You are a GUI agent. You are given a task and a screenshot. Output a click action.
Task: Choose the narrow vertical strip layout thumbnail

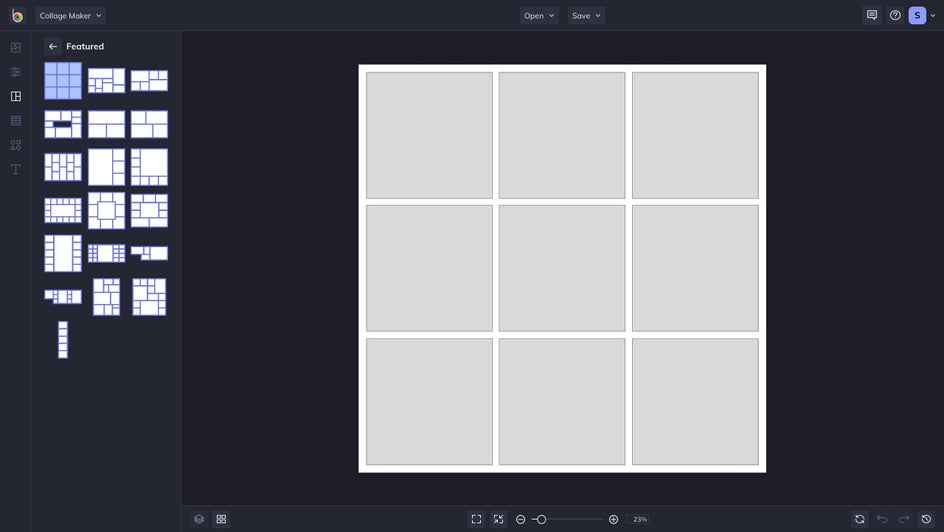coord(63,340)
